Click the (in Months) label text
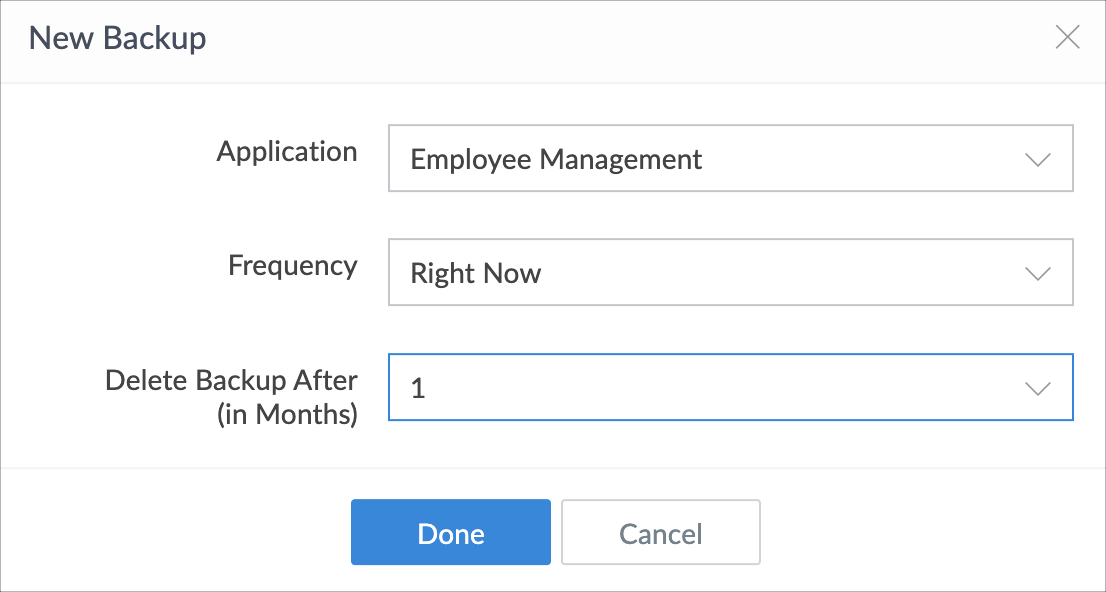This screenshot has width=1106, height=592. pyautogui.click(x=287, y=414)
